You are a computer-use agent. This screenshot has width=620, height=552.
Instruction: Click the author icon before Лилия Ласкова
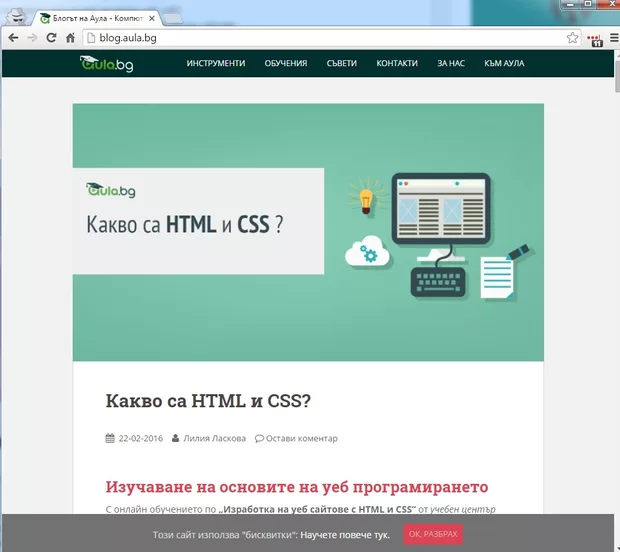coord(176,438)
